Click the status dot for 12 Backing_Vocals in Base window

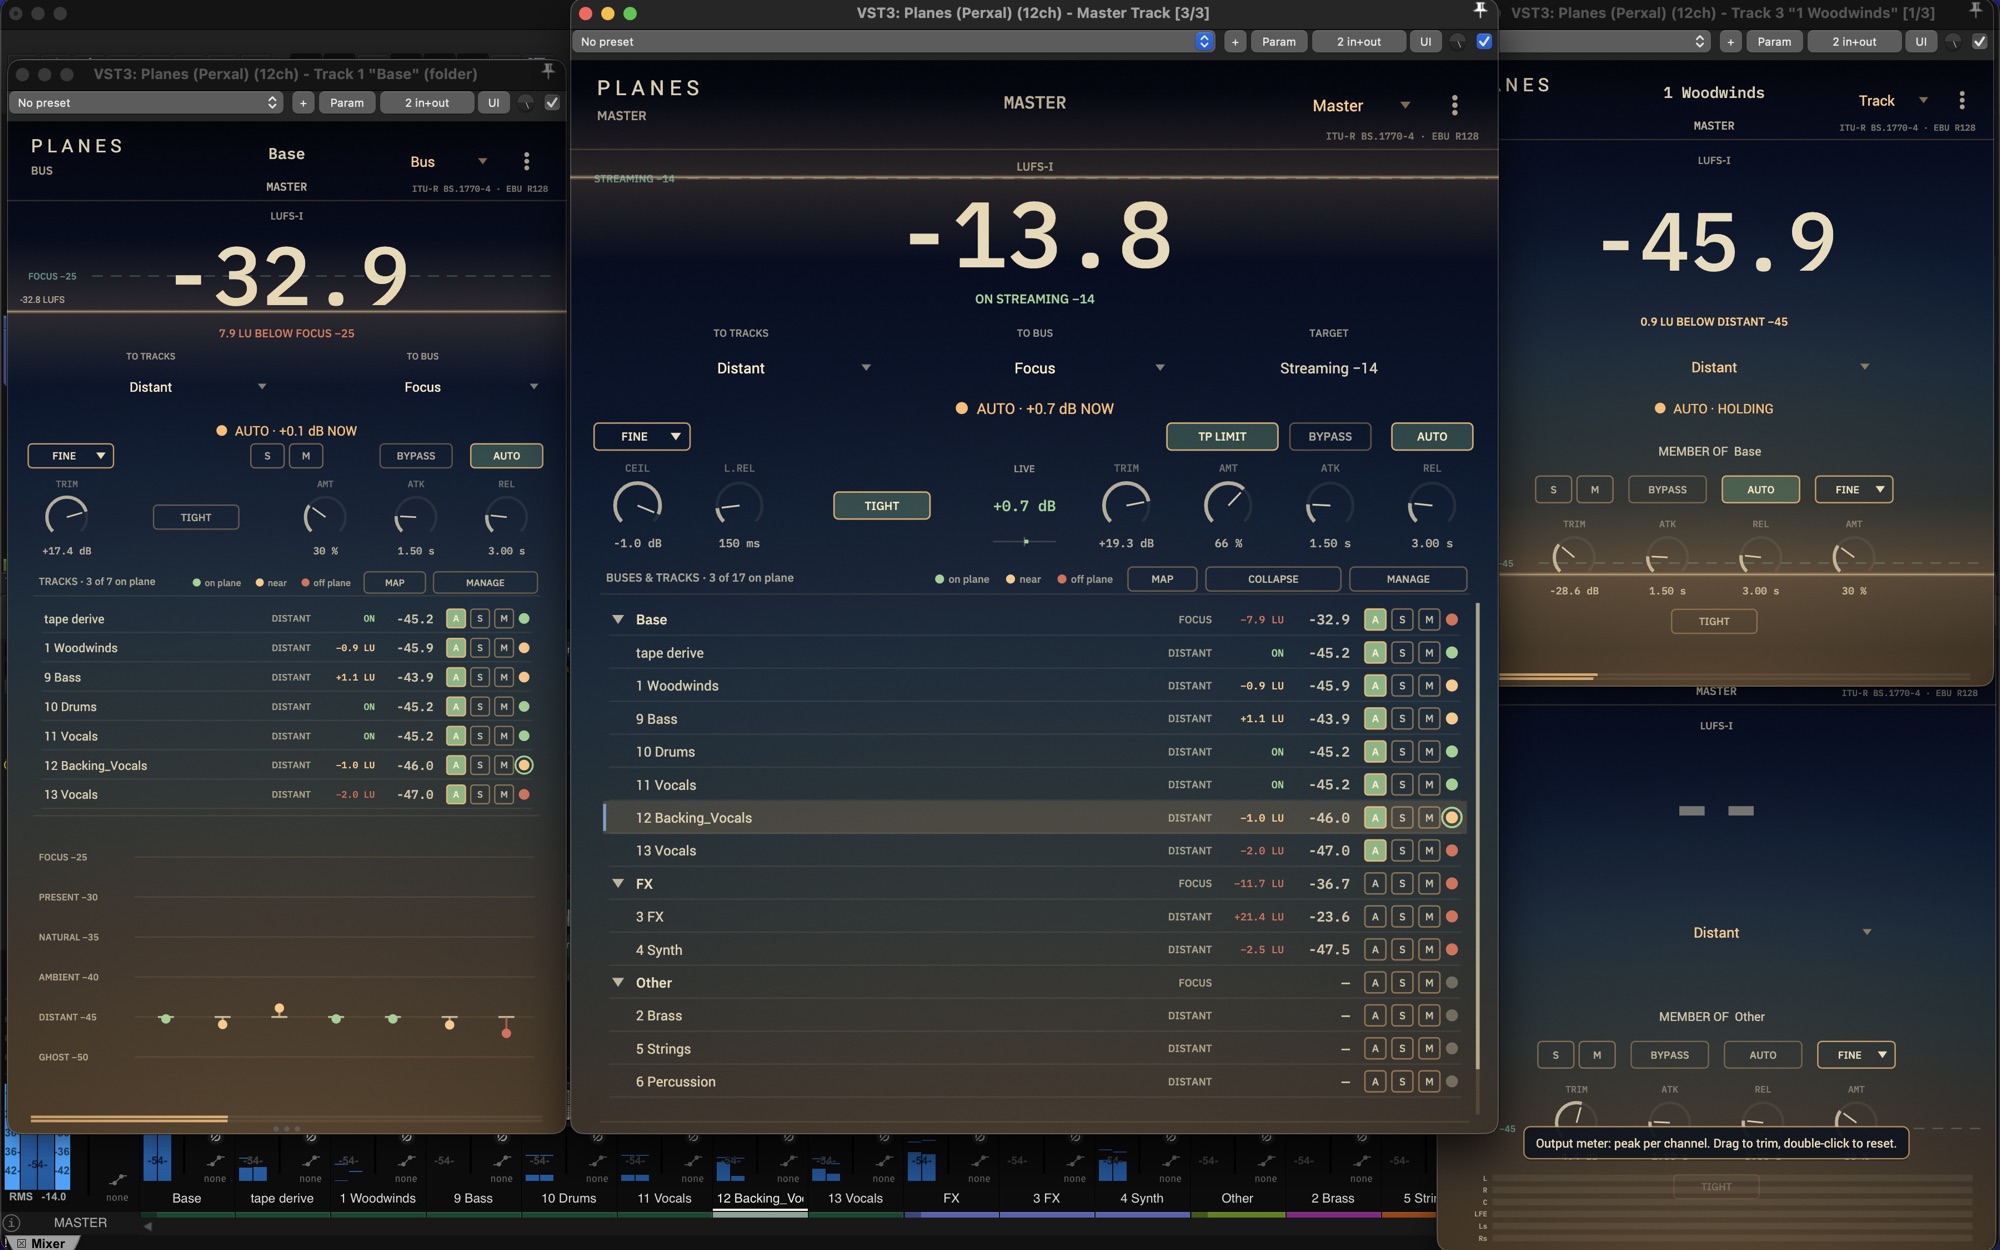(x=524, y=765)
